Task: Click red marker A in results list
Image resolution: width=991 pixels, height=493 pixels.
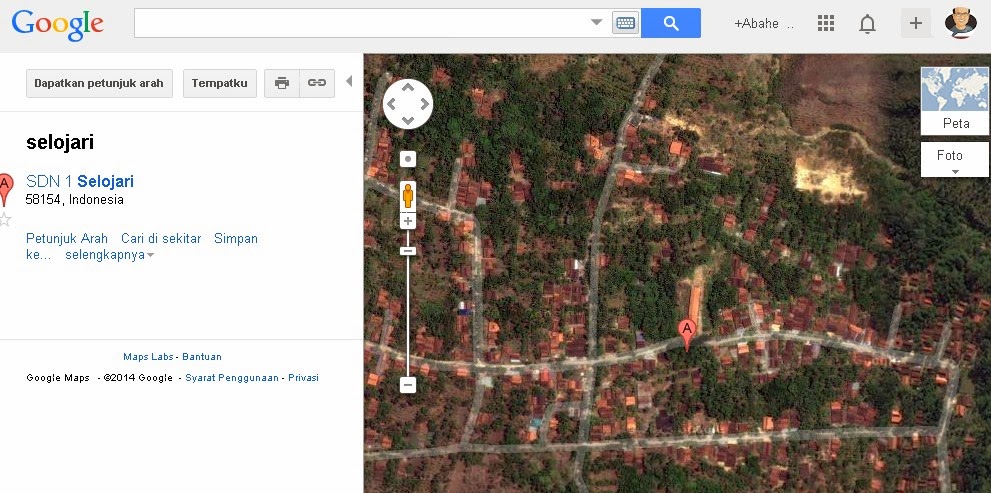Action: coord(5,188)
